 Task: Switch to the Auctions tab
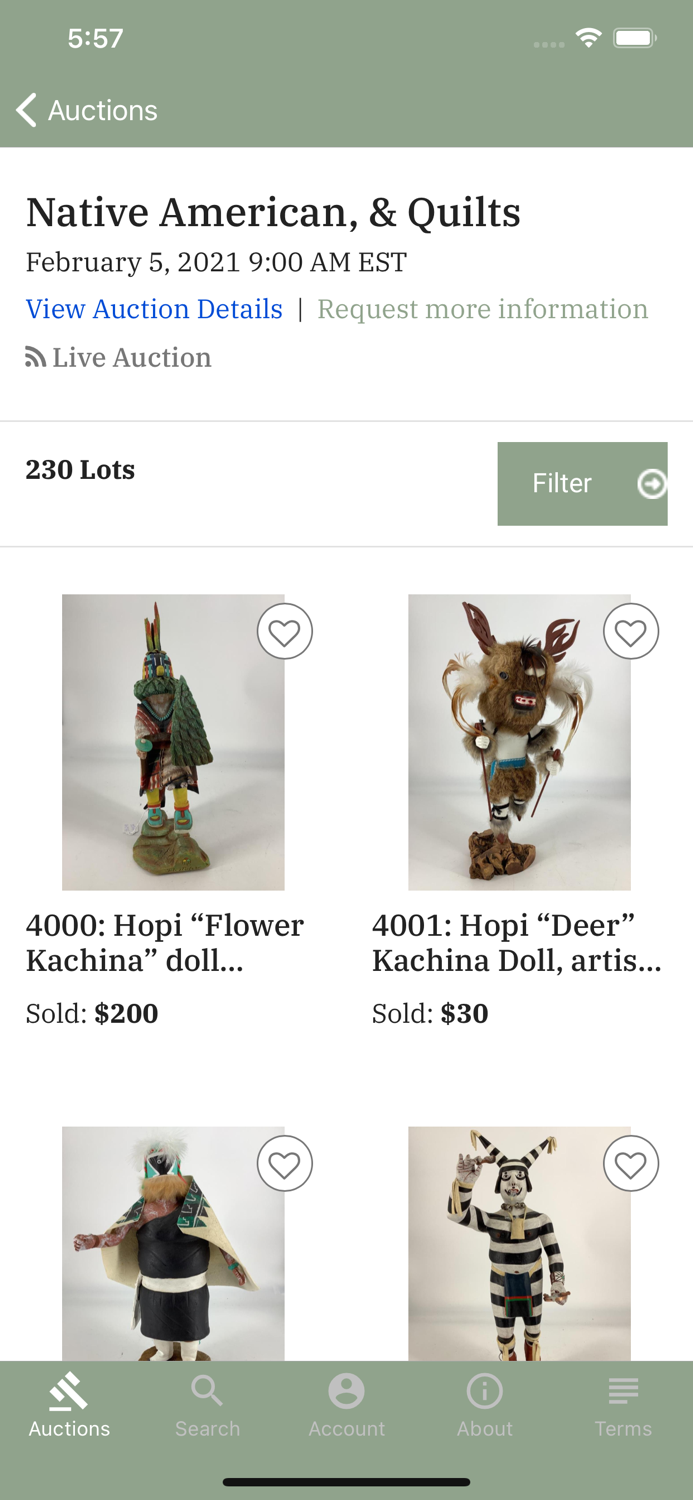coord(68,1405)
